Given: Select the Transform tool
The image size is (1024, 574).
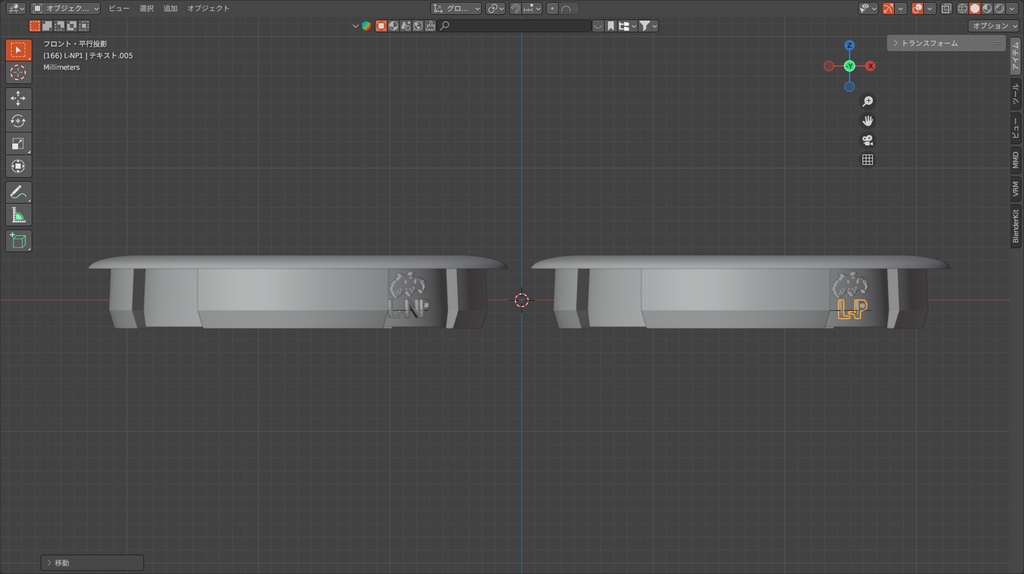Looking at the screenshot, I should click(x=18, y=166).
